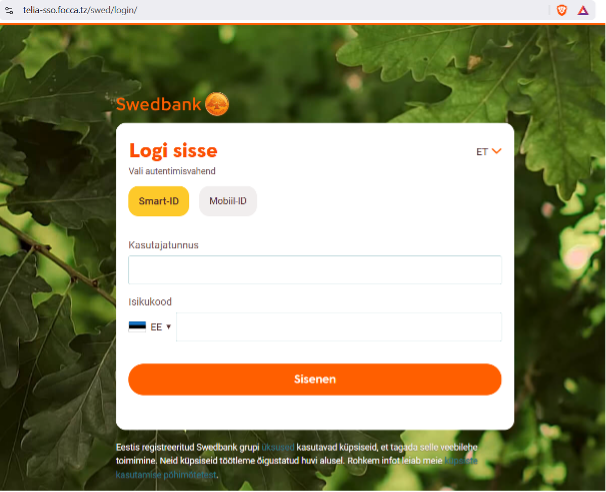This screenshot has height=492, width=606.
Task: Open the üksused link
Action: [278, 447]
